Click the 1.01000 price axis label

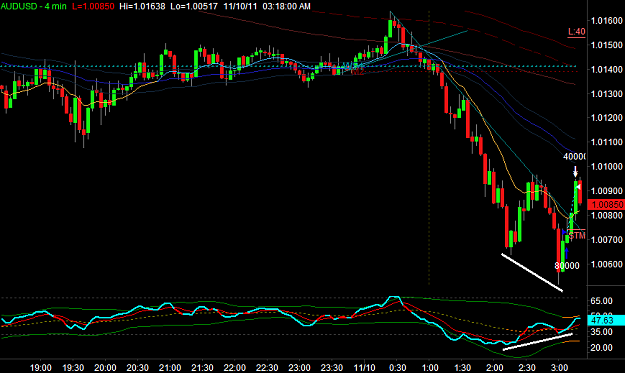[x=607, y=166]
